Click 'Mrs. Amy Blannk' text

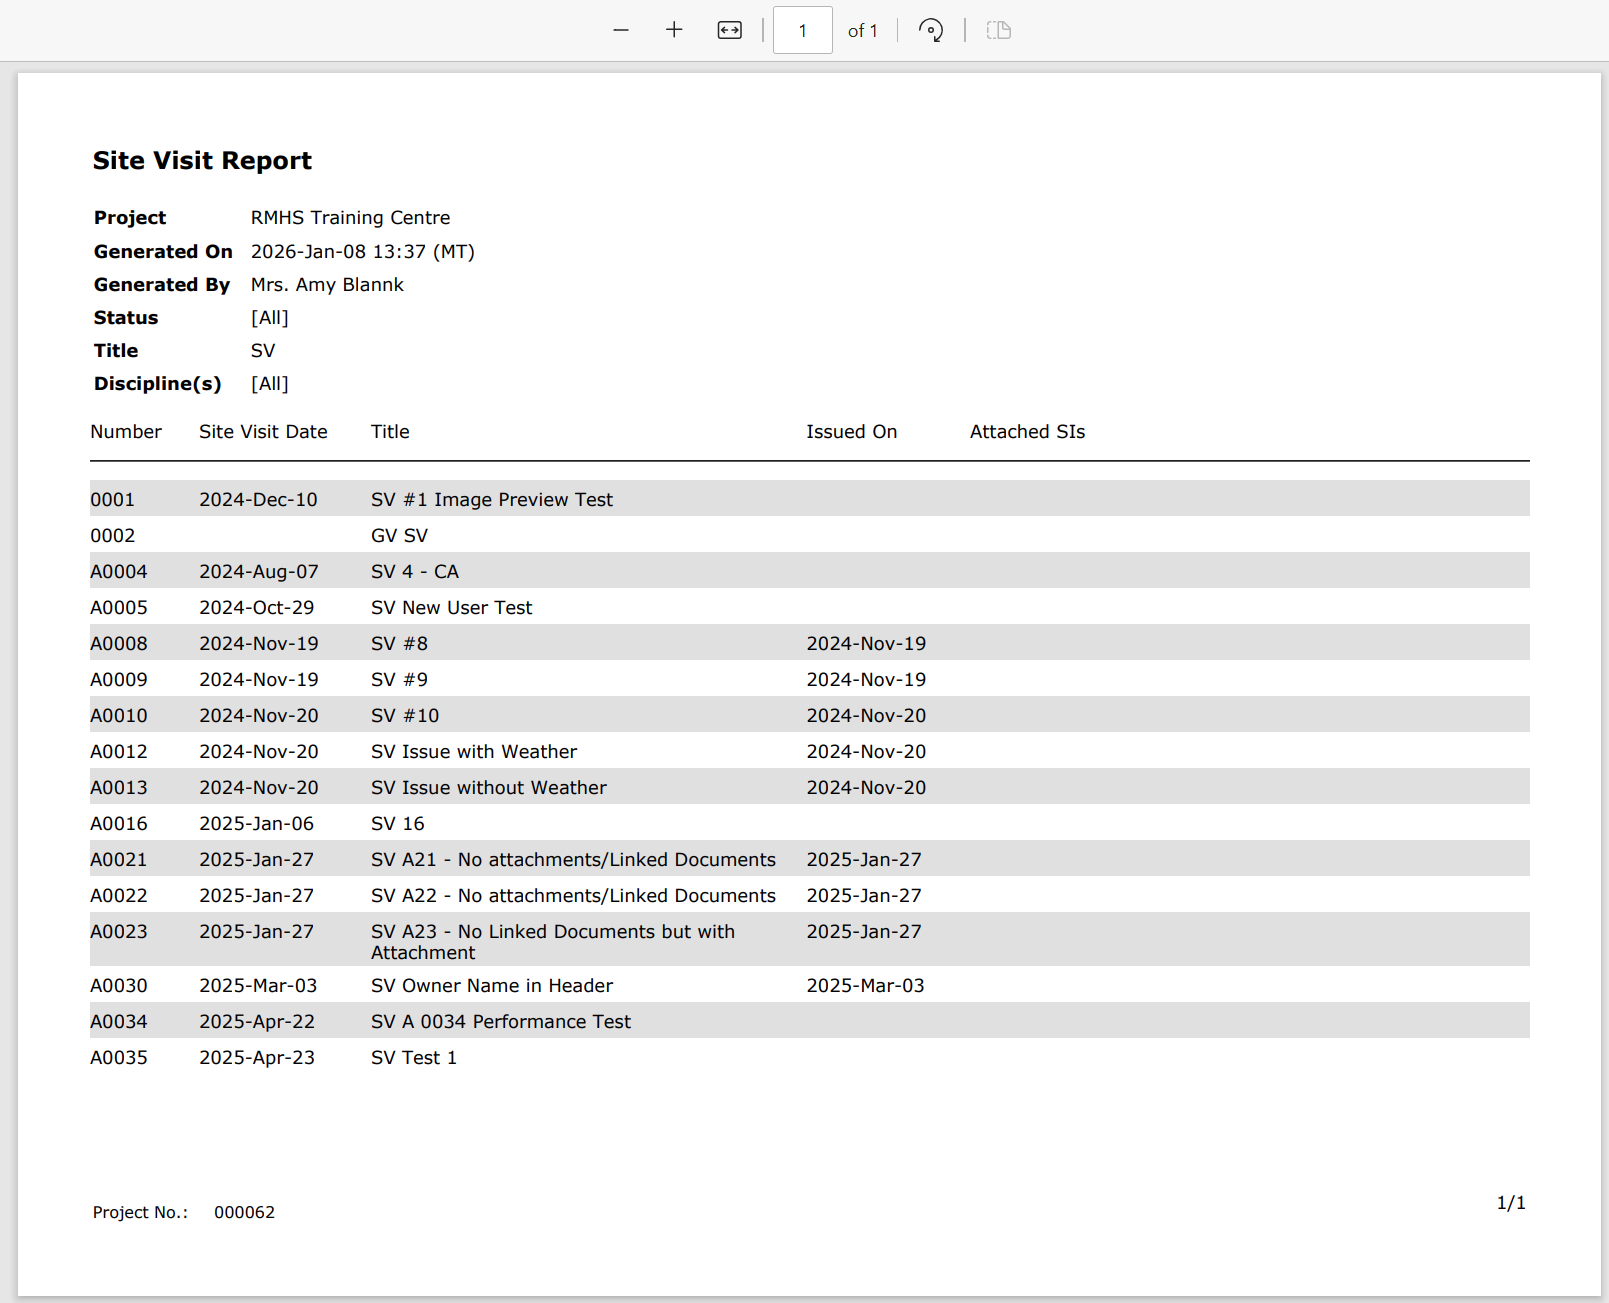click(x=327, y=285)
